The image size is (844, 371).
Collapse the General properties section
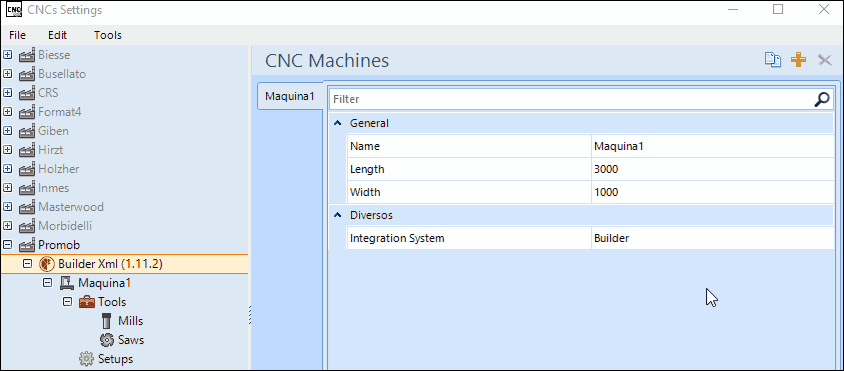337,123
